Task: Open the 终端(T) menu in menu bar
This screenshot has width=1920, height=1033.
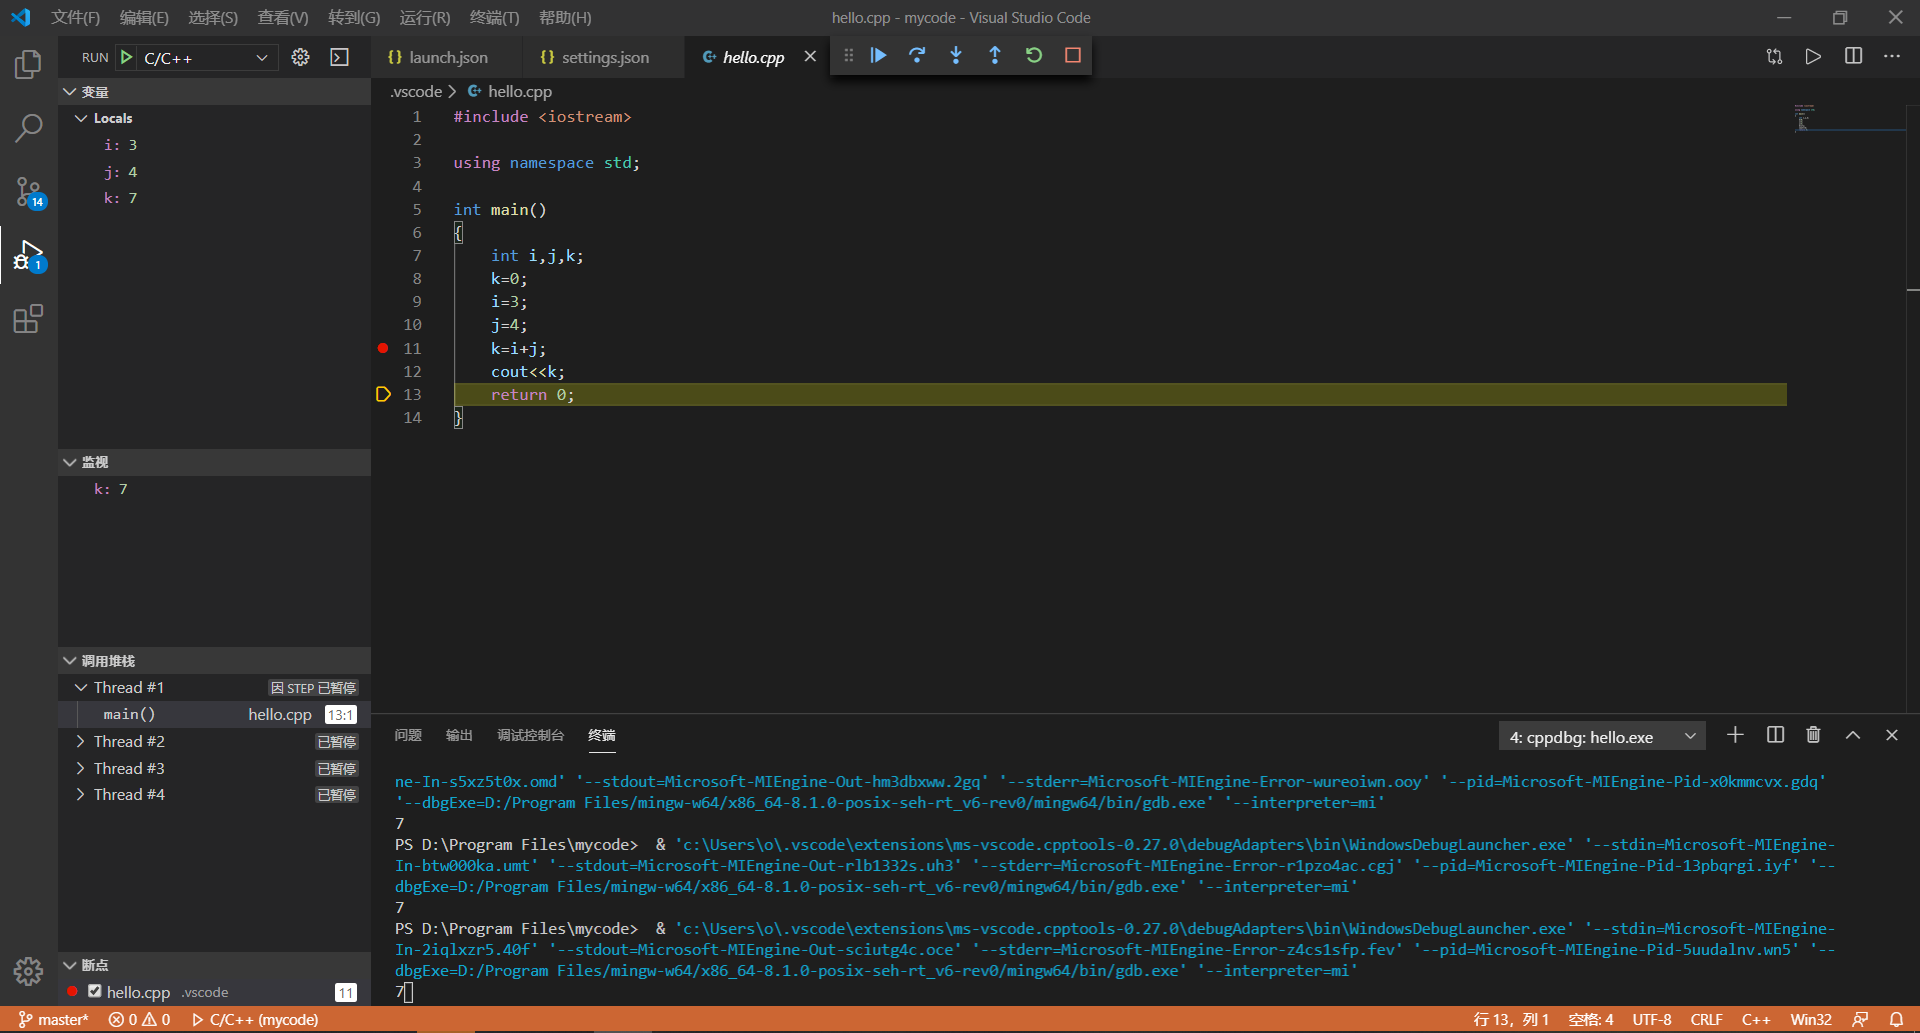Action: click(494, 18)
